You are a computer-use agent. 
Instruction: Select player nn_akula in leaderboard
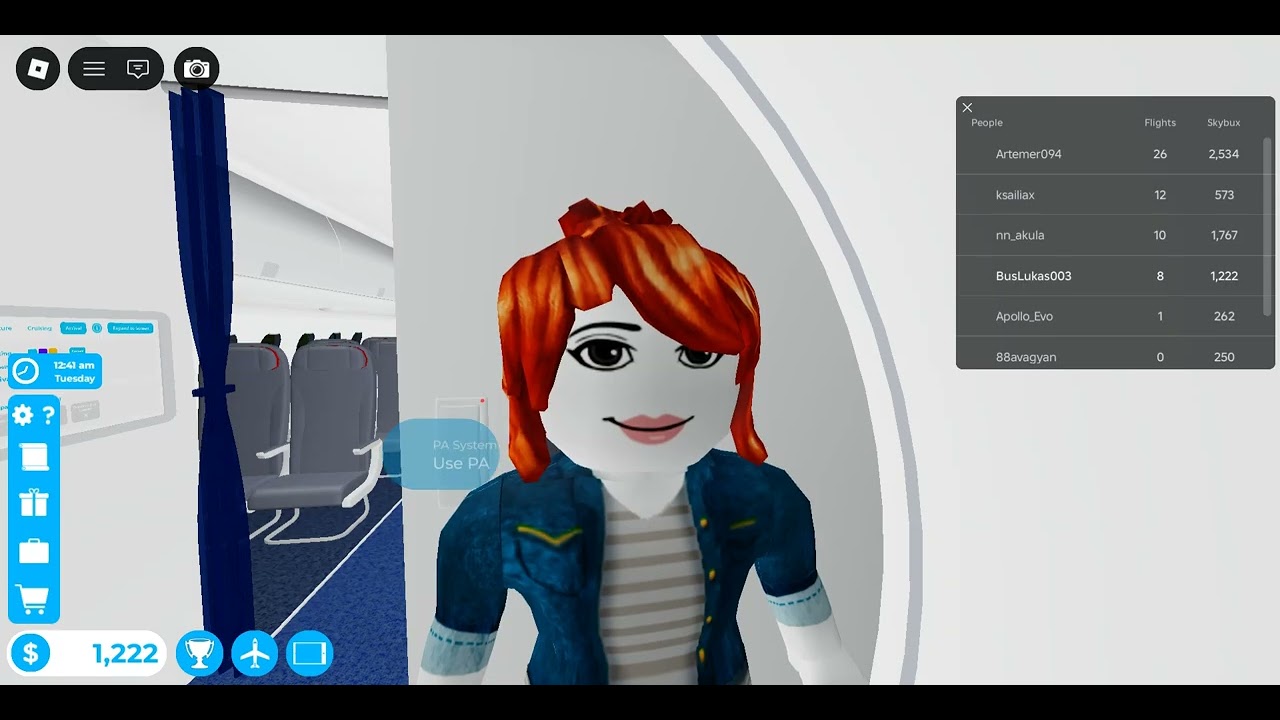coord(1020,235)
